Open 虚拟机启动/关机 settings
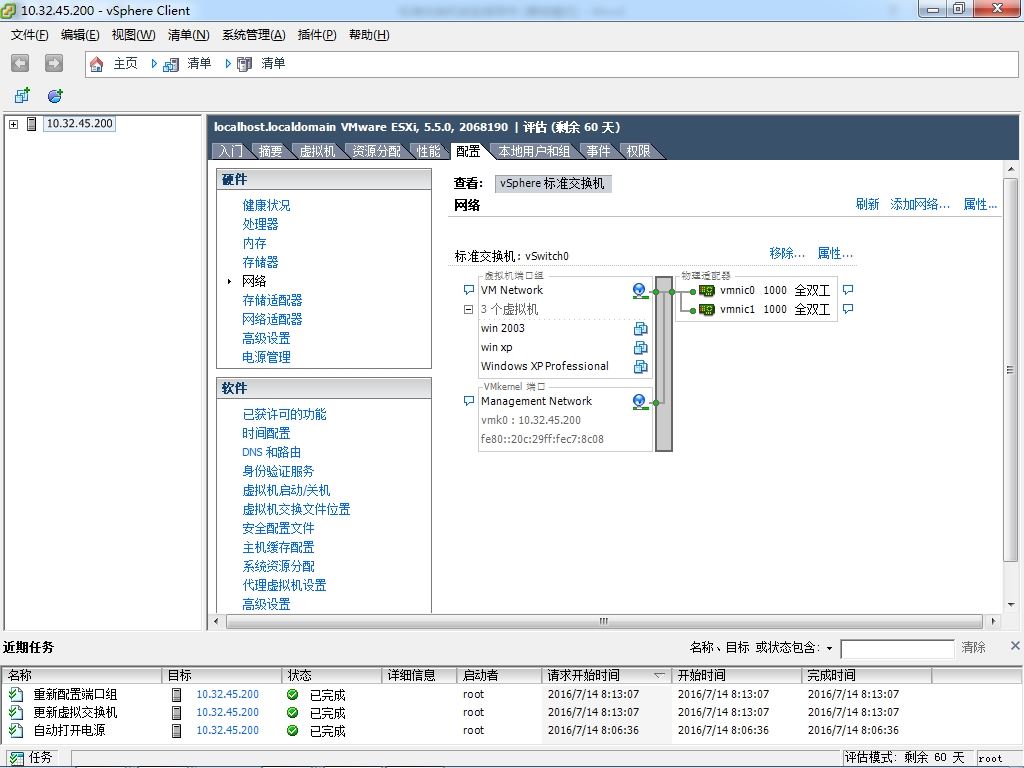Viewport: 1024px width, 768px height. click(286, 490)
